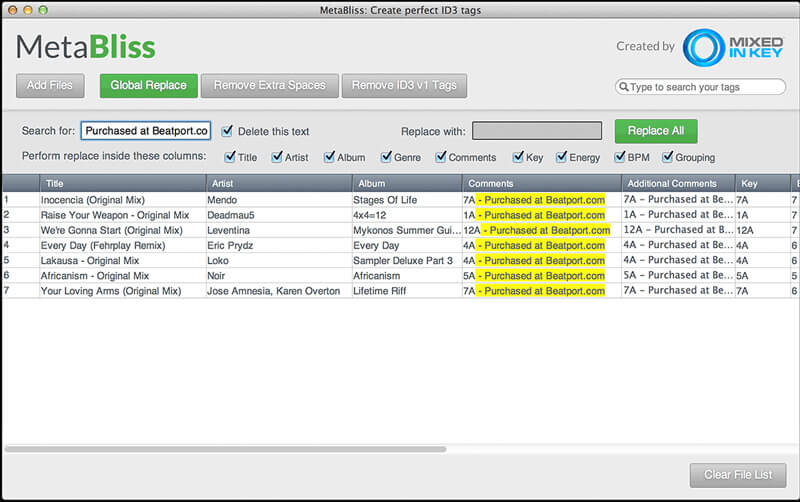Uncheck the Genre column checkbox
The height and width of the screenshot is (502, 800).
386,157
